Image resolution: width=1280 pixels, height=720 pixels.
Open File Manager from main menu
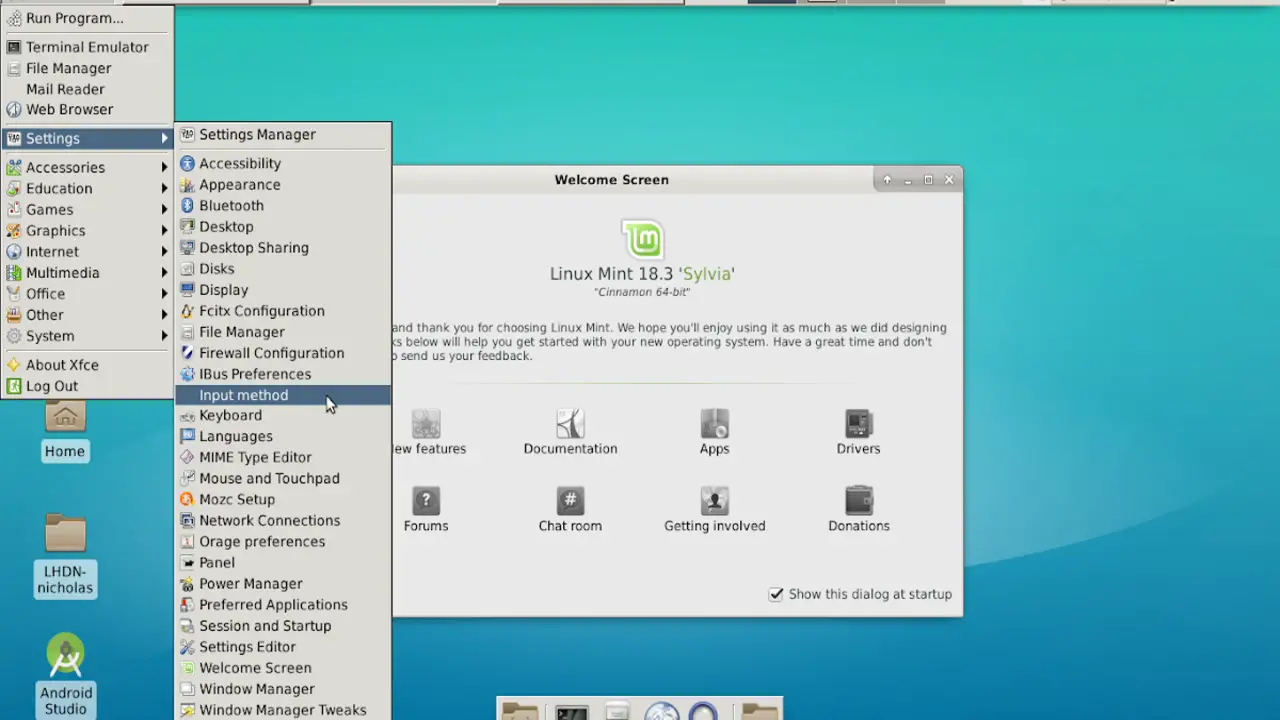tap(87, 68)
